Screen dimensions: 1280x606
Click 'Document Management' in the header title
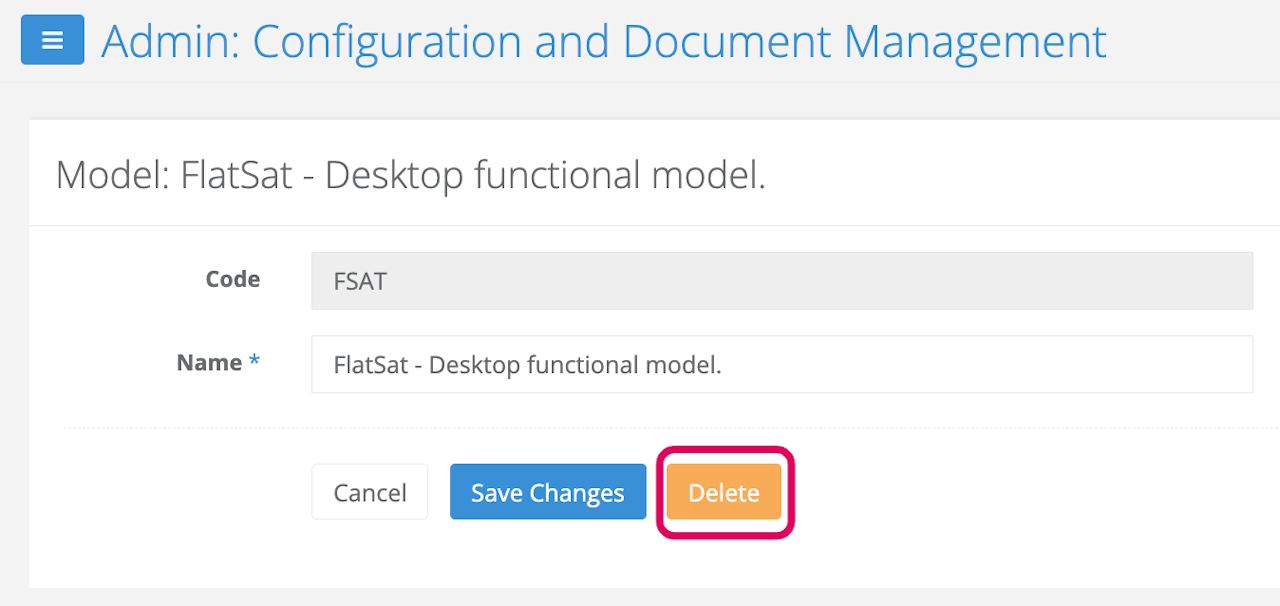pyautogui.click(x=864, y=41)
